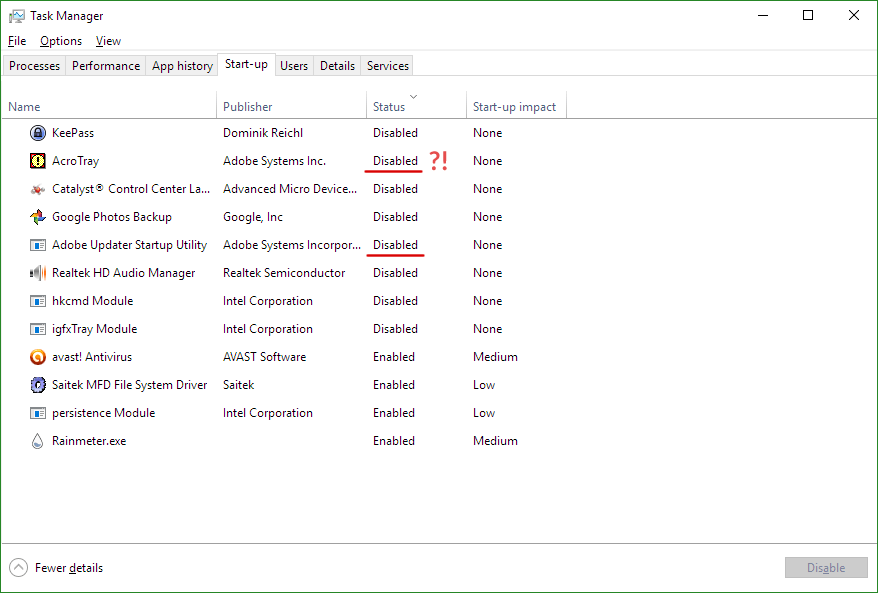Select the persistence Module row
This screenshot has height=593, width=878.
tap(103, 413)
